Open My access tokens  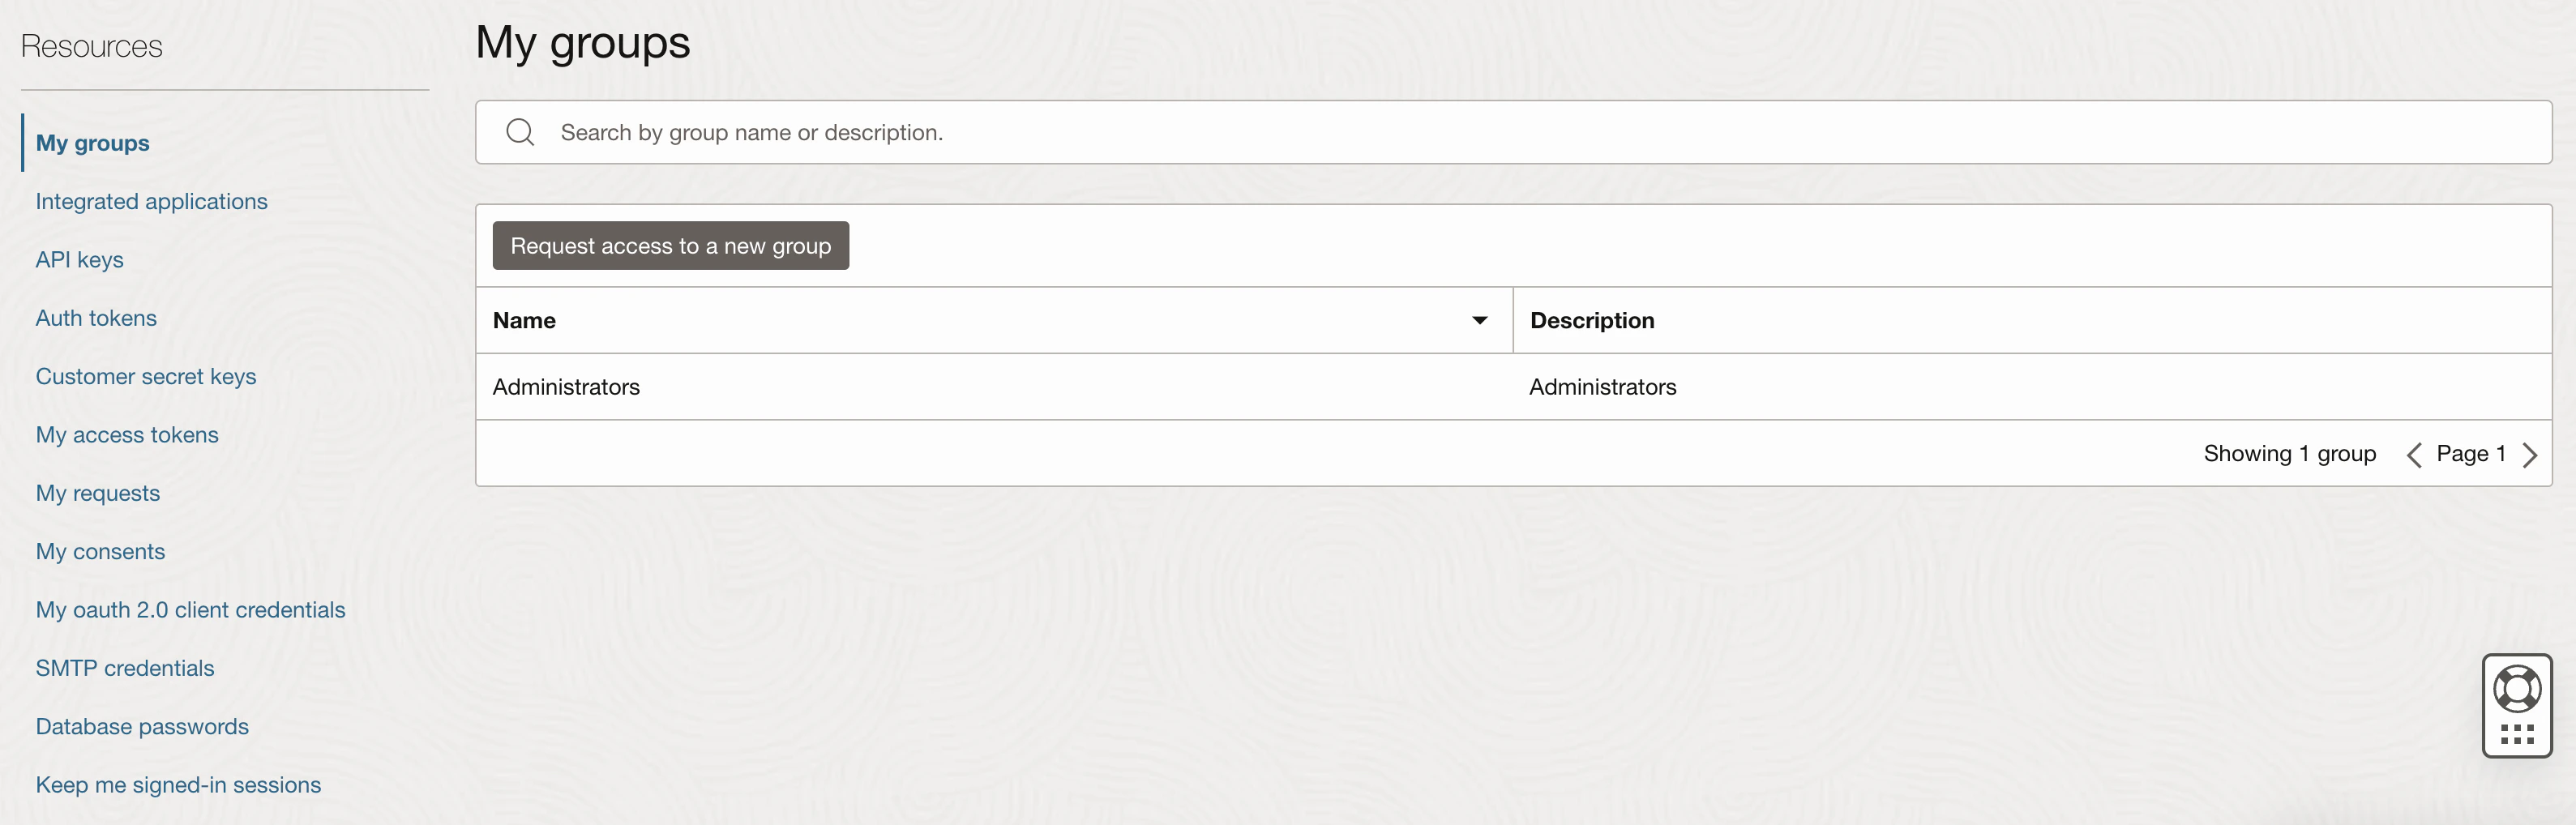tap(127, 434)
